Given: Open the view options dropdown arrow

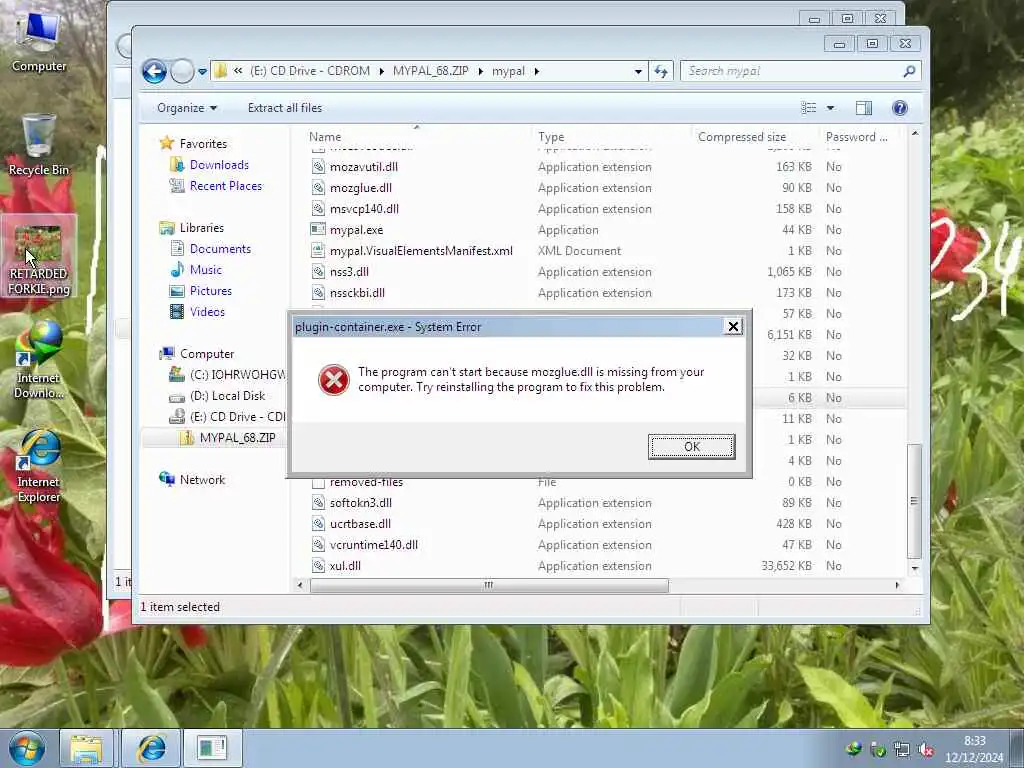Looking at the screenshot, I should [830, 108].
